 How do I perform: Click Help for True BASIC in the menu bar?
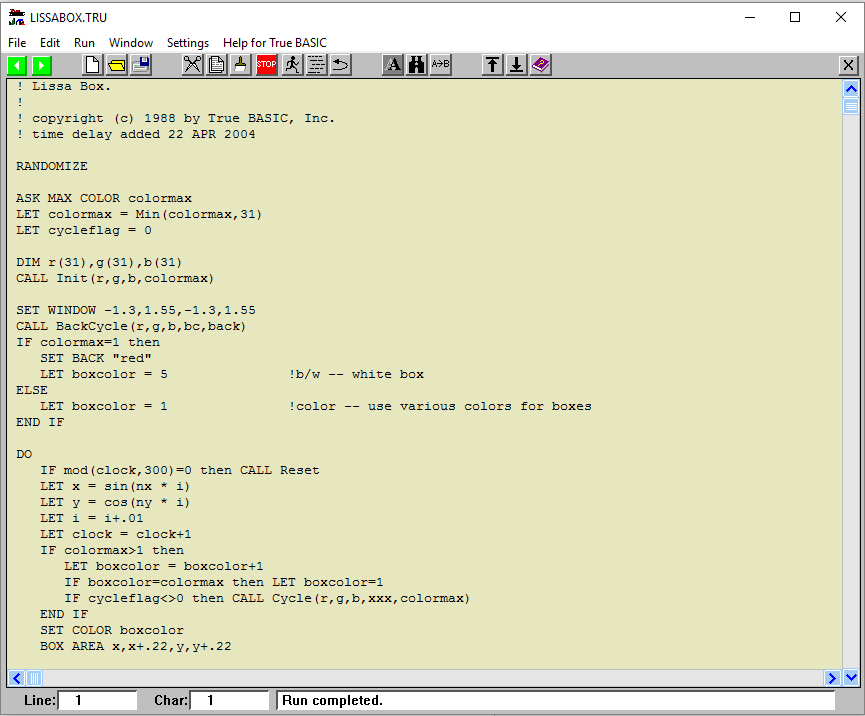pos(275,42)
